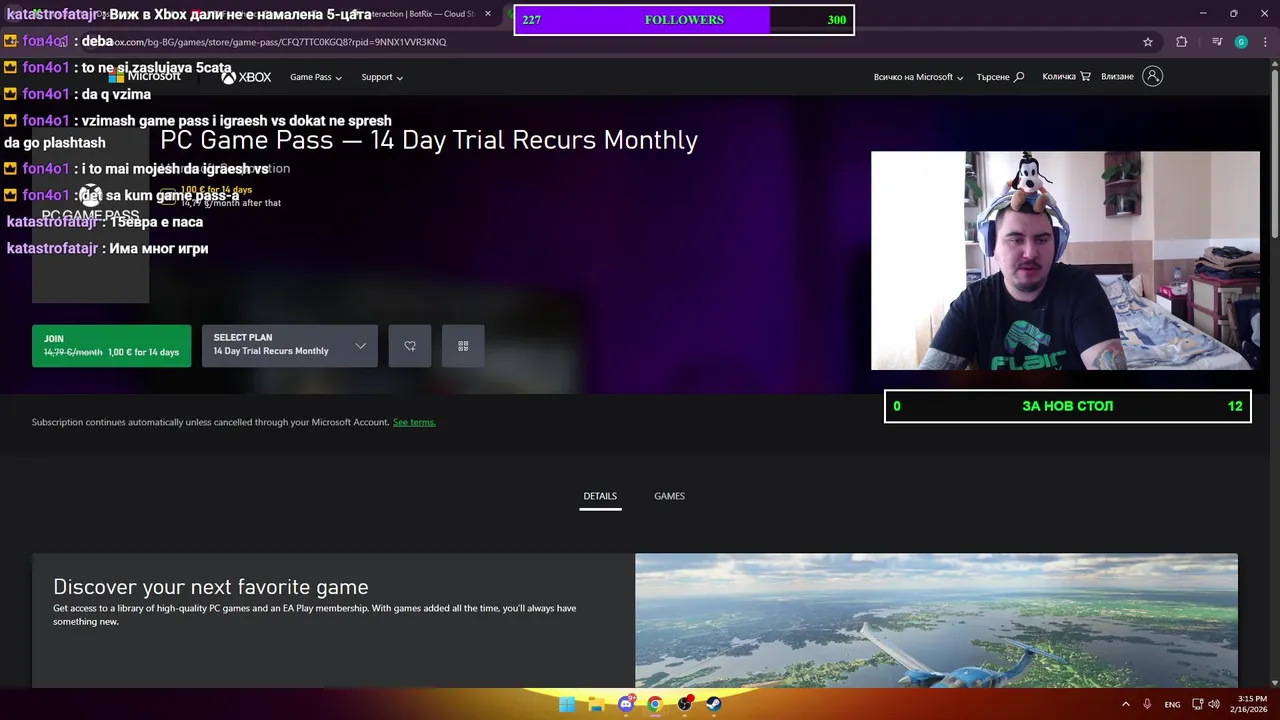This screenshot has width=1280, height=720.
Task: Open the 'See terms.' link
Action: [x=414, y=422]
